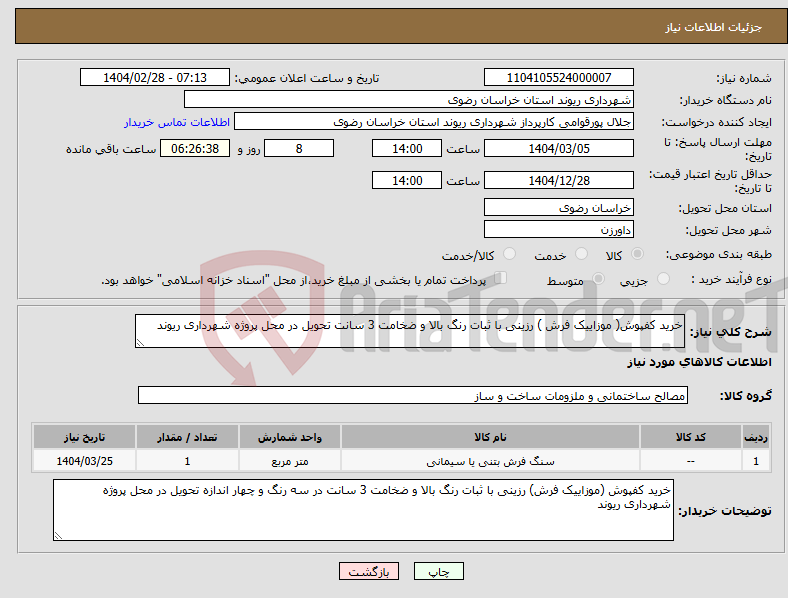788x598 pixels.
Task: Click the چاپ print button
Action: (x=439, y=571)
